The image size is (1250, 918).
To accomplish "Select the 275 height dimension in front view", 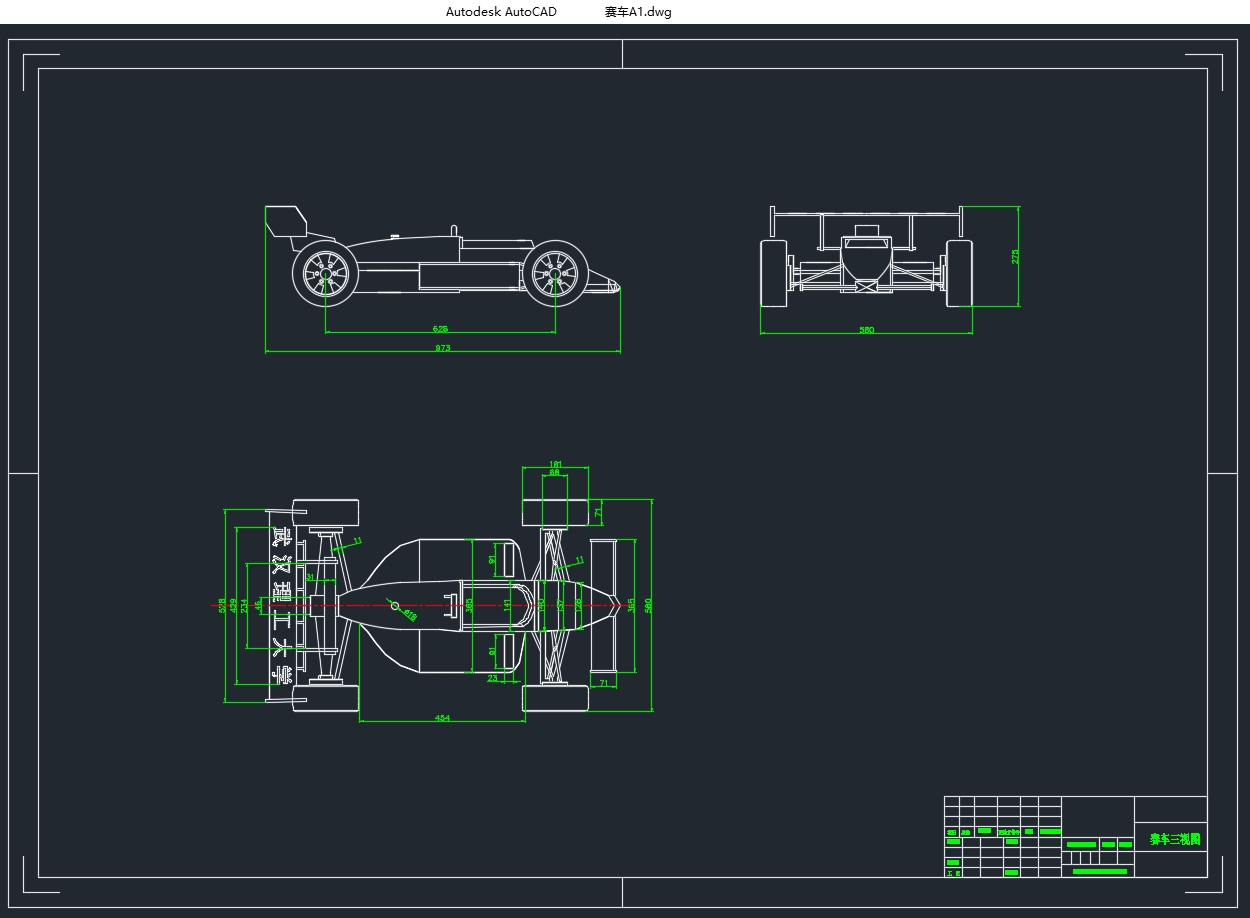I will 1016,256.
